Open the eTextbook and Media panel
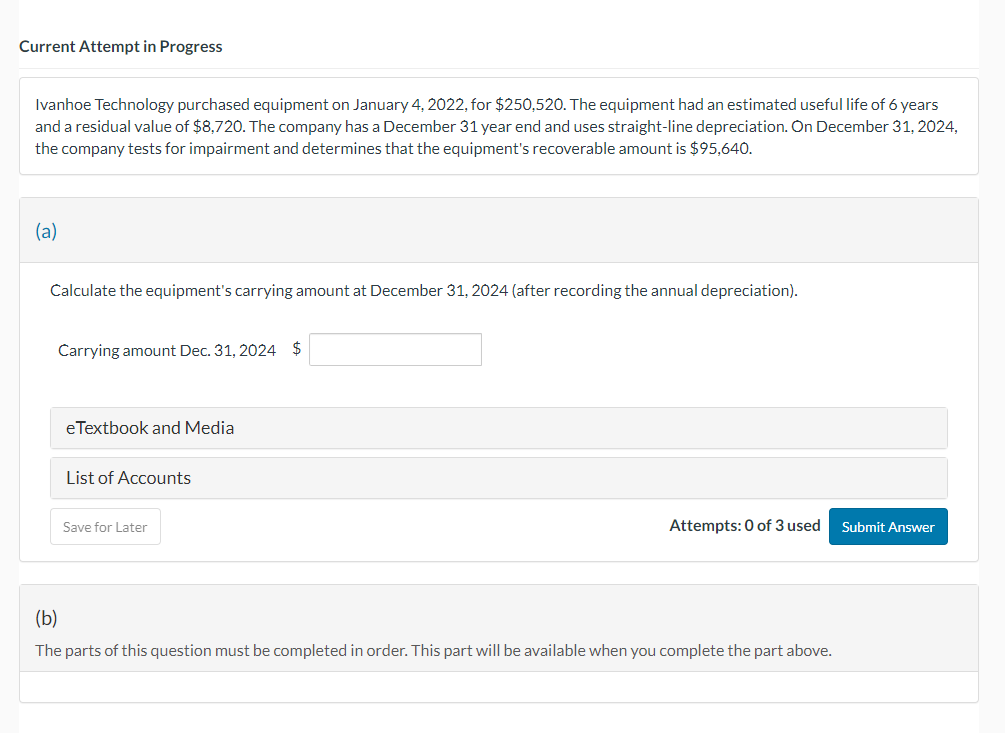1005x733 pixels. pos(148,427)
